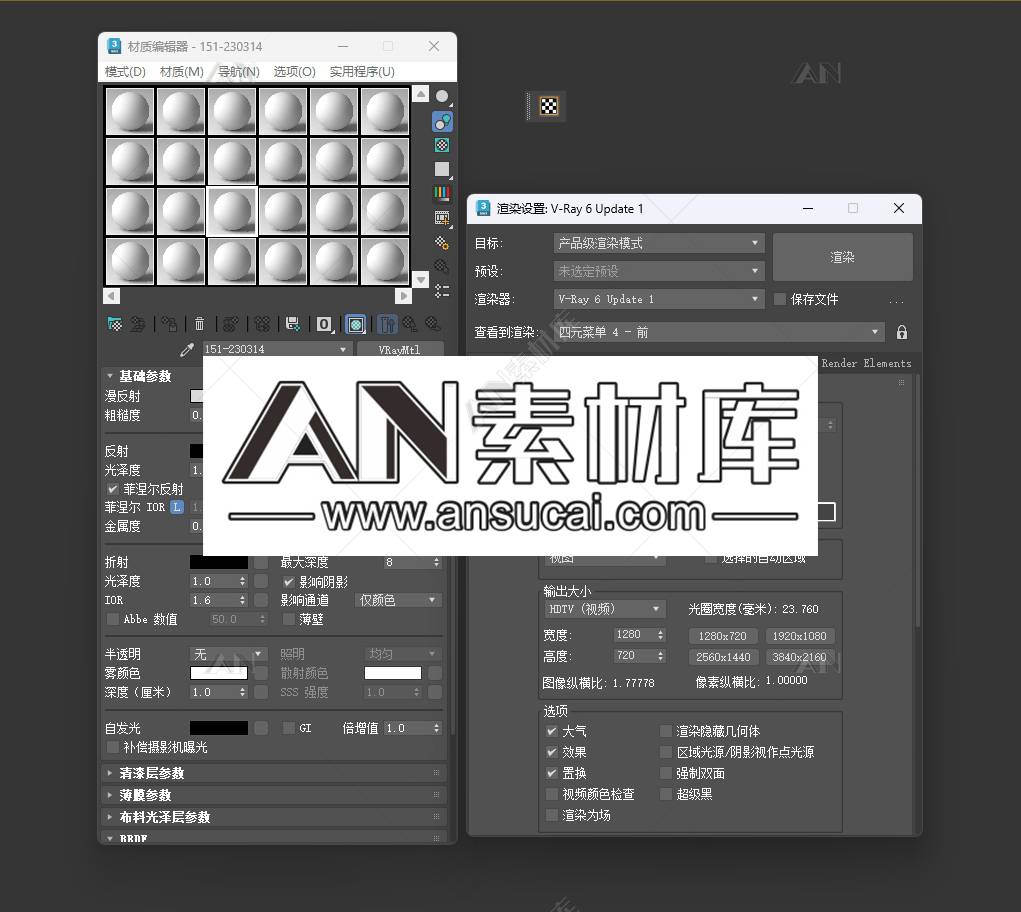Uncheck the 效果 option
Image resolution: width=1021 pixels, height=912 pixels.
[552, 752]
